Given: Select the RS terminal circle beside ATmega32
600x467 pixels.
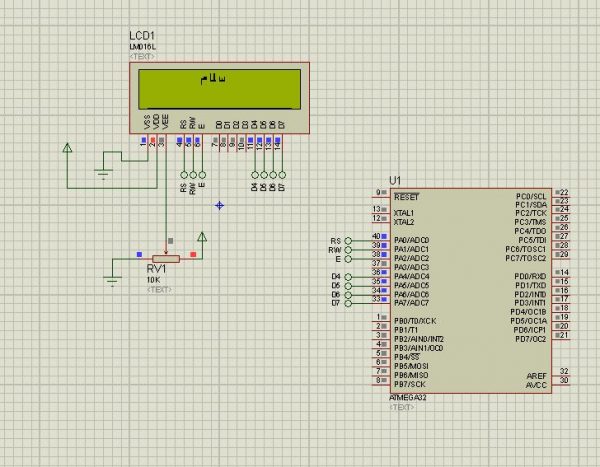Looking at the screenshot, I should pyautogui.click(x=348, y=241).
